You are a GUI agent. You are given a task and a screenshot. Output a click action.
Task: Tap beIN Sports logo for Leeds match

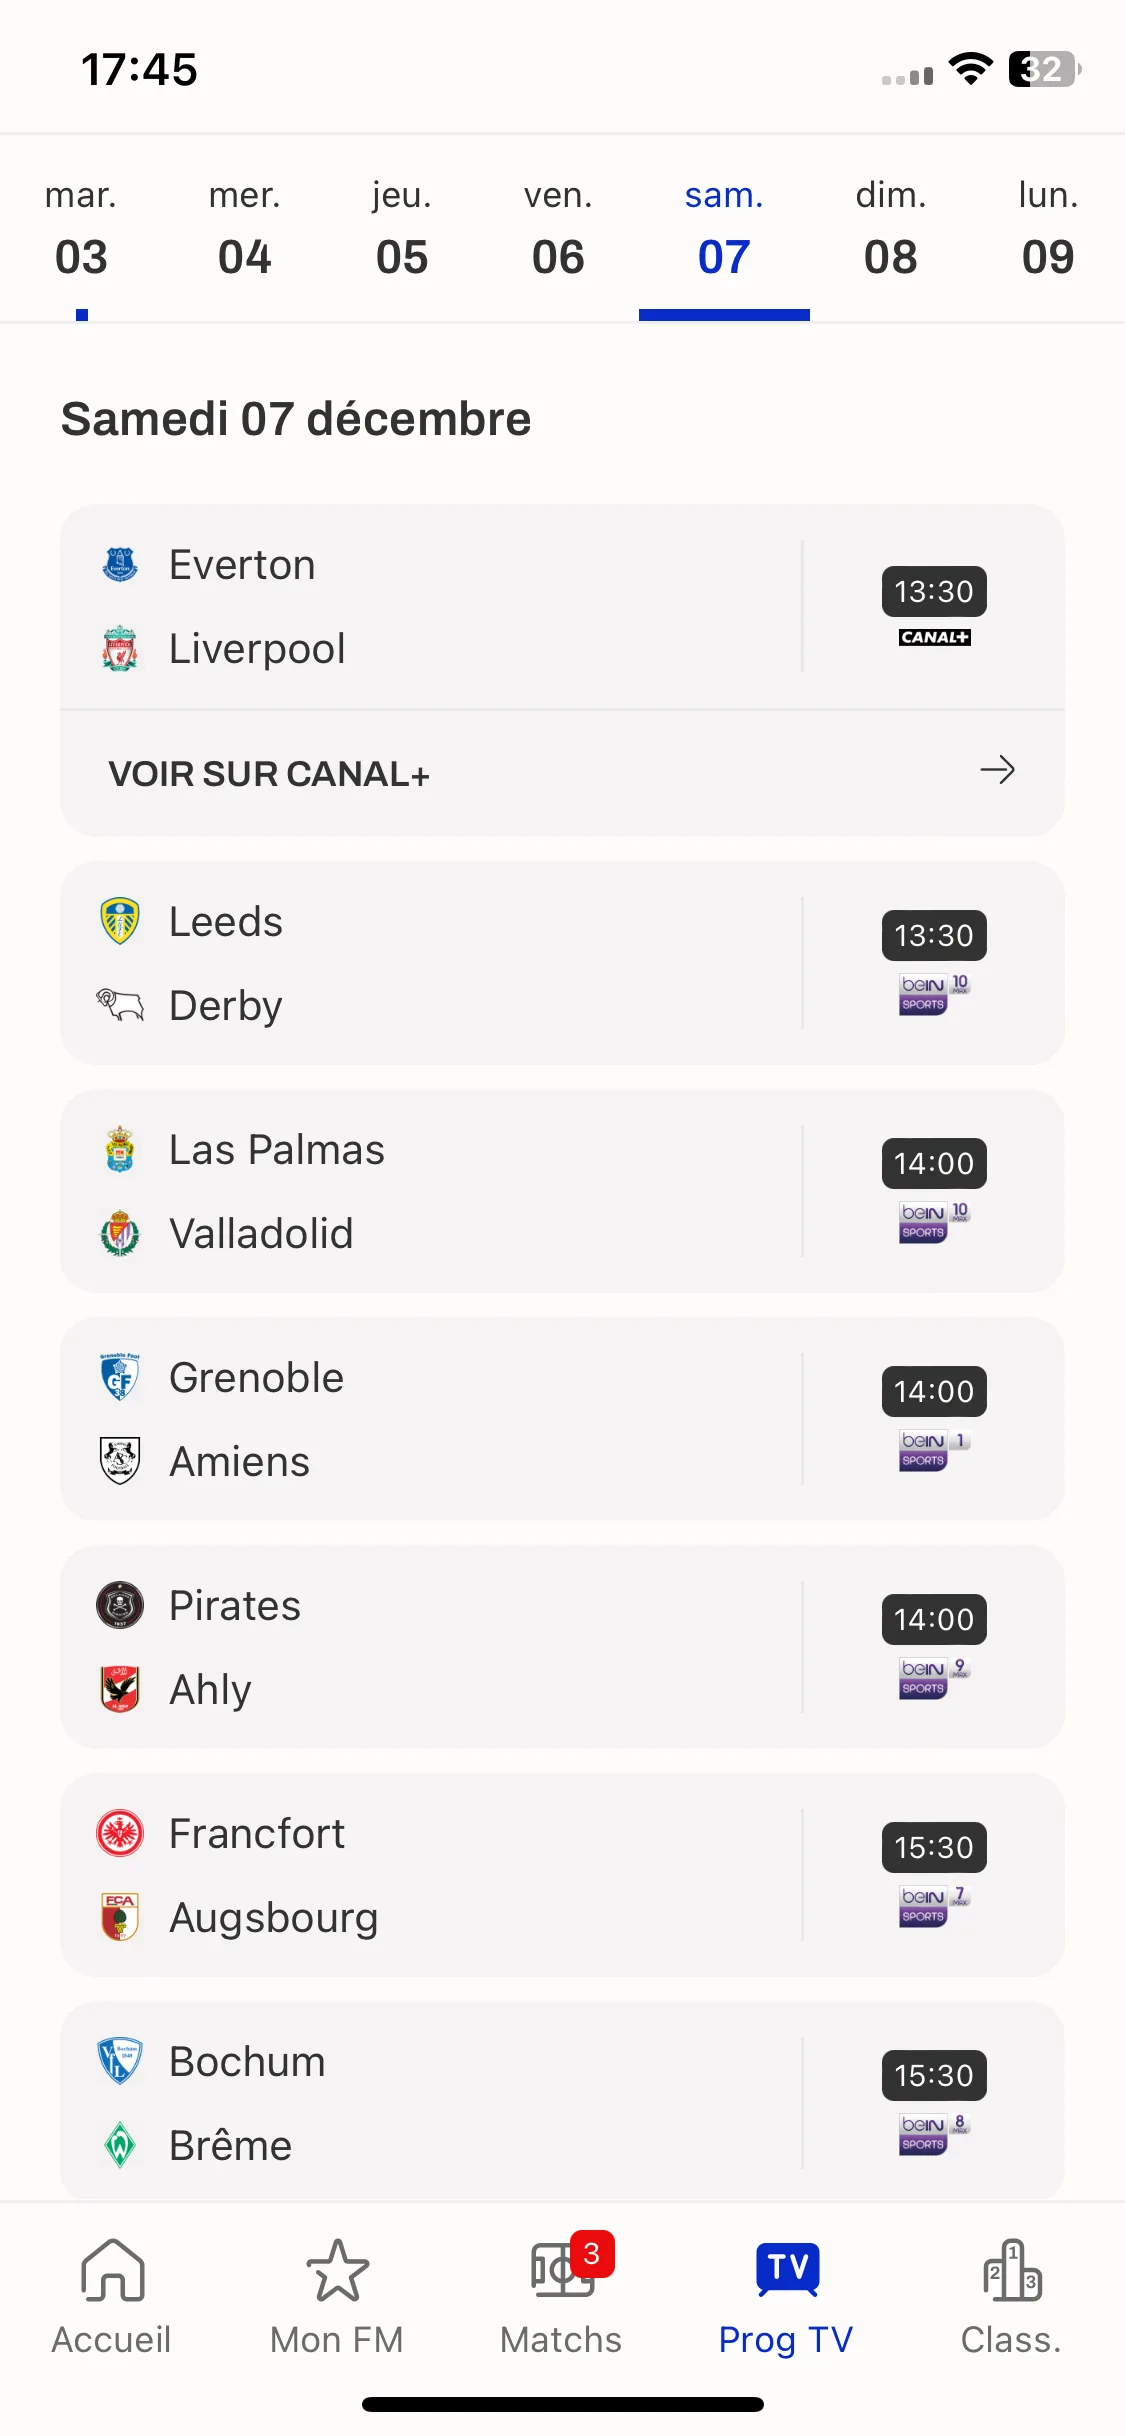(934, 994)
